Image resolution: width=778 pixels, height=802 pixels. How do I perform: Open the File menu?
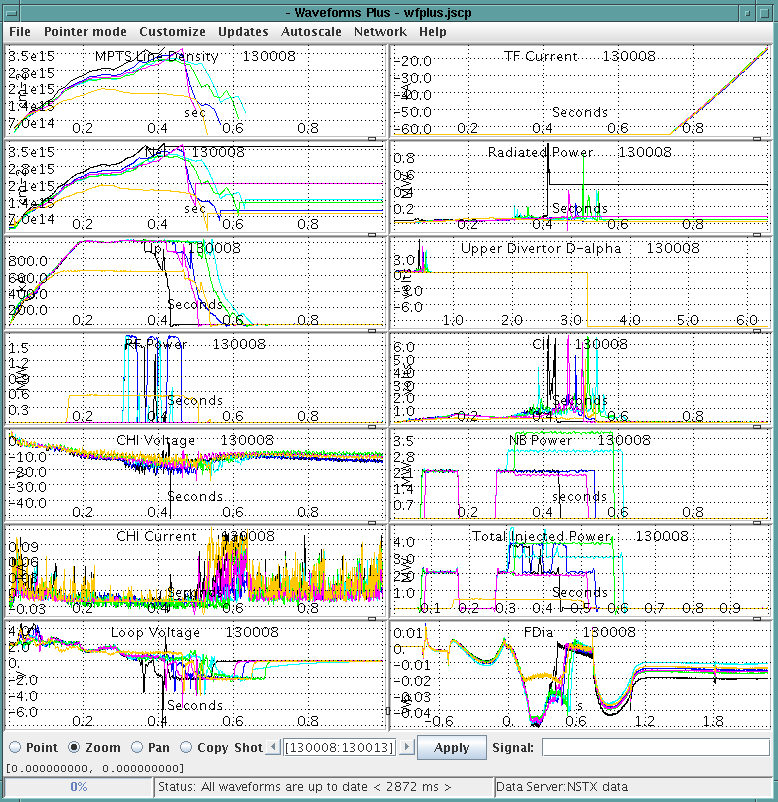click(x=20, y=32)
